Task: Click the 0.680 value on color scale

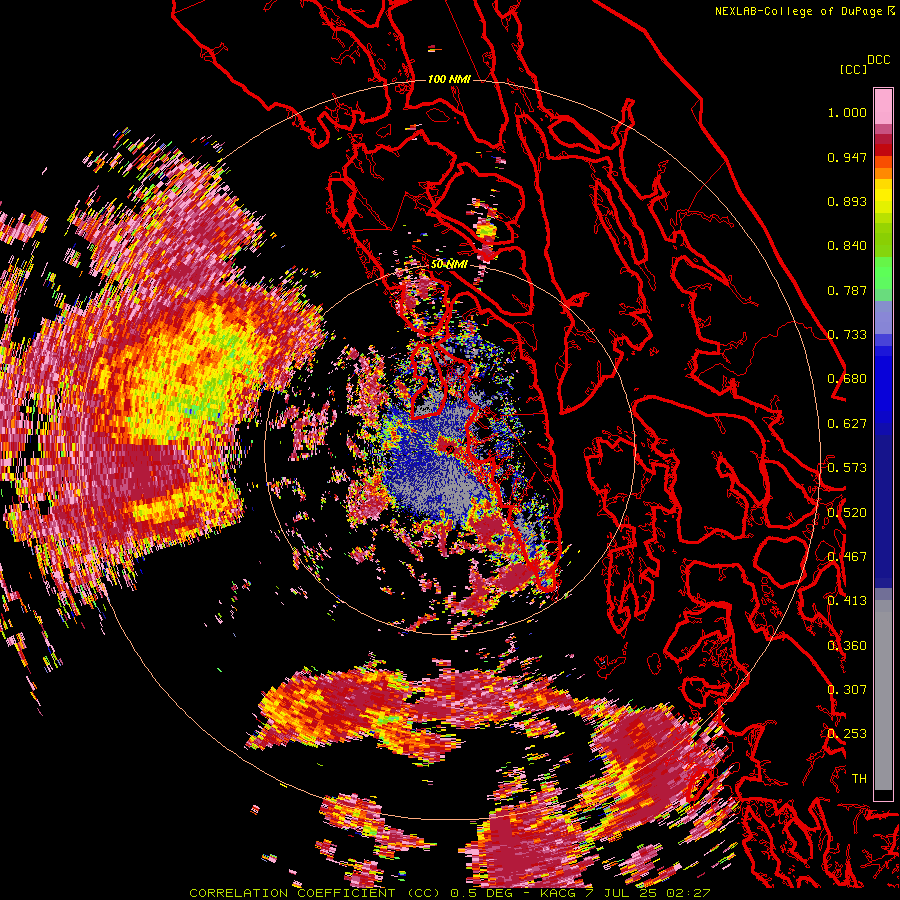Action: [x=847, y=379]
